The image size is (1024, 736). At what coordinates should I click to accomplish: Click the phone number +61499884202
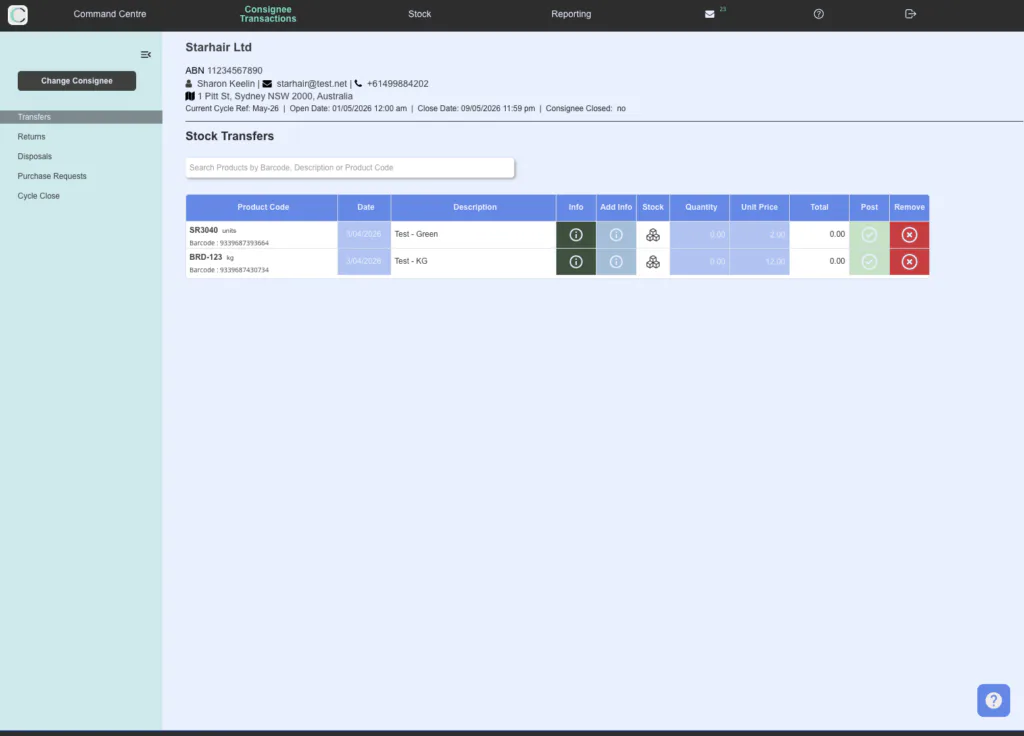(397, 84)
